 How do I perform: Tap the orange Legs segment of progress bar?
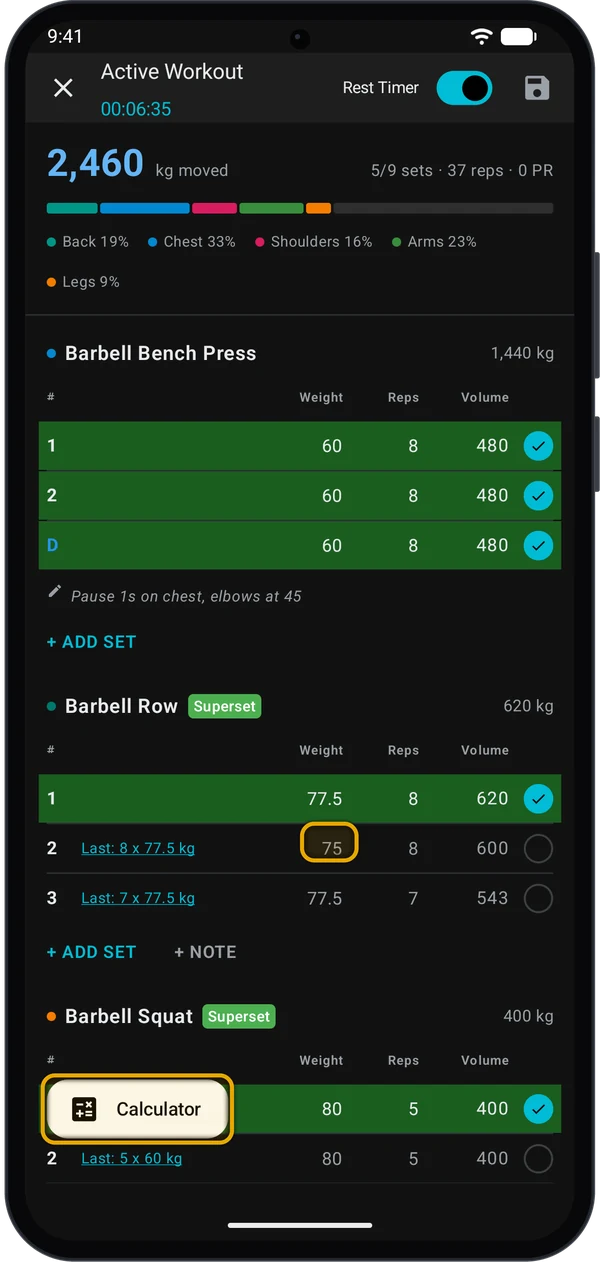coord(318,208)
